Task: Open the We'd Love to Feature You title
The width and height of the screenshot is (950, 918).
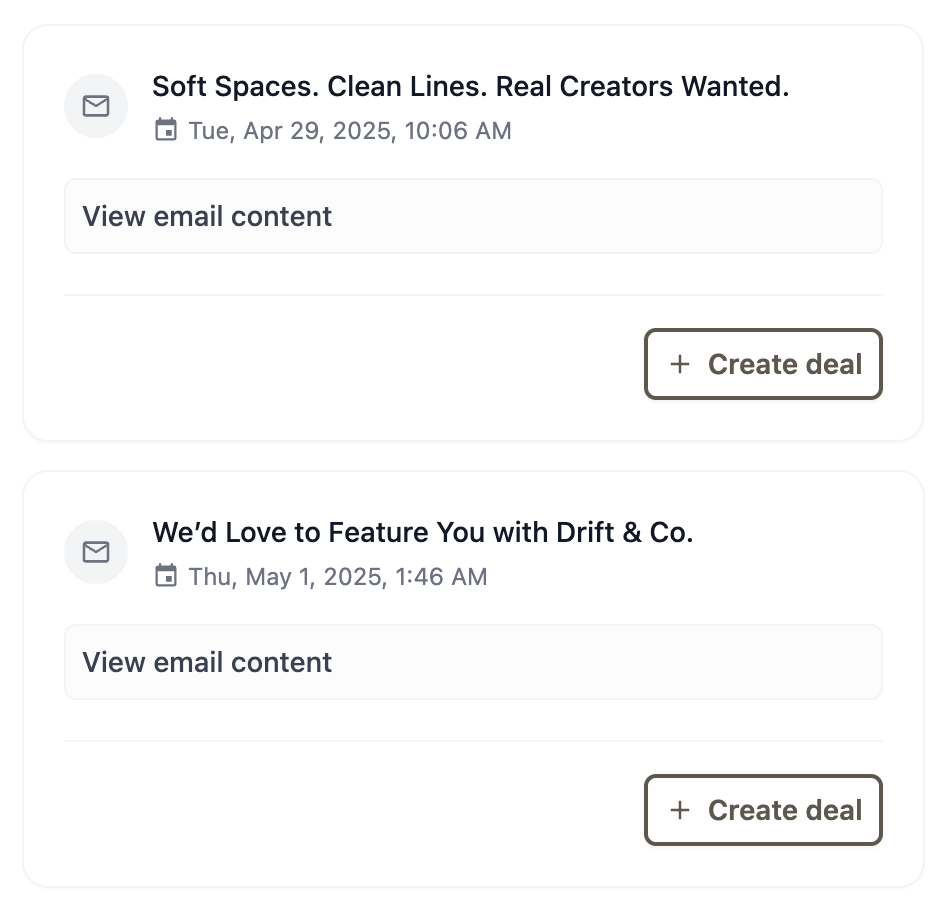Action: click(422, 533)
